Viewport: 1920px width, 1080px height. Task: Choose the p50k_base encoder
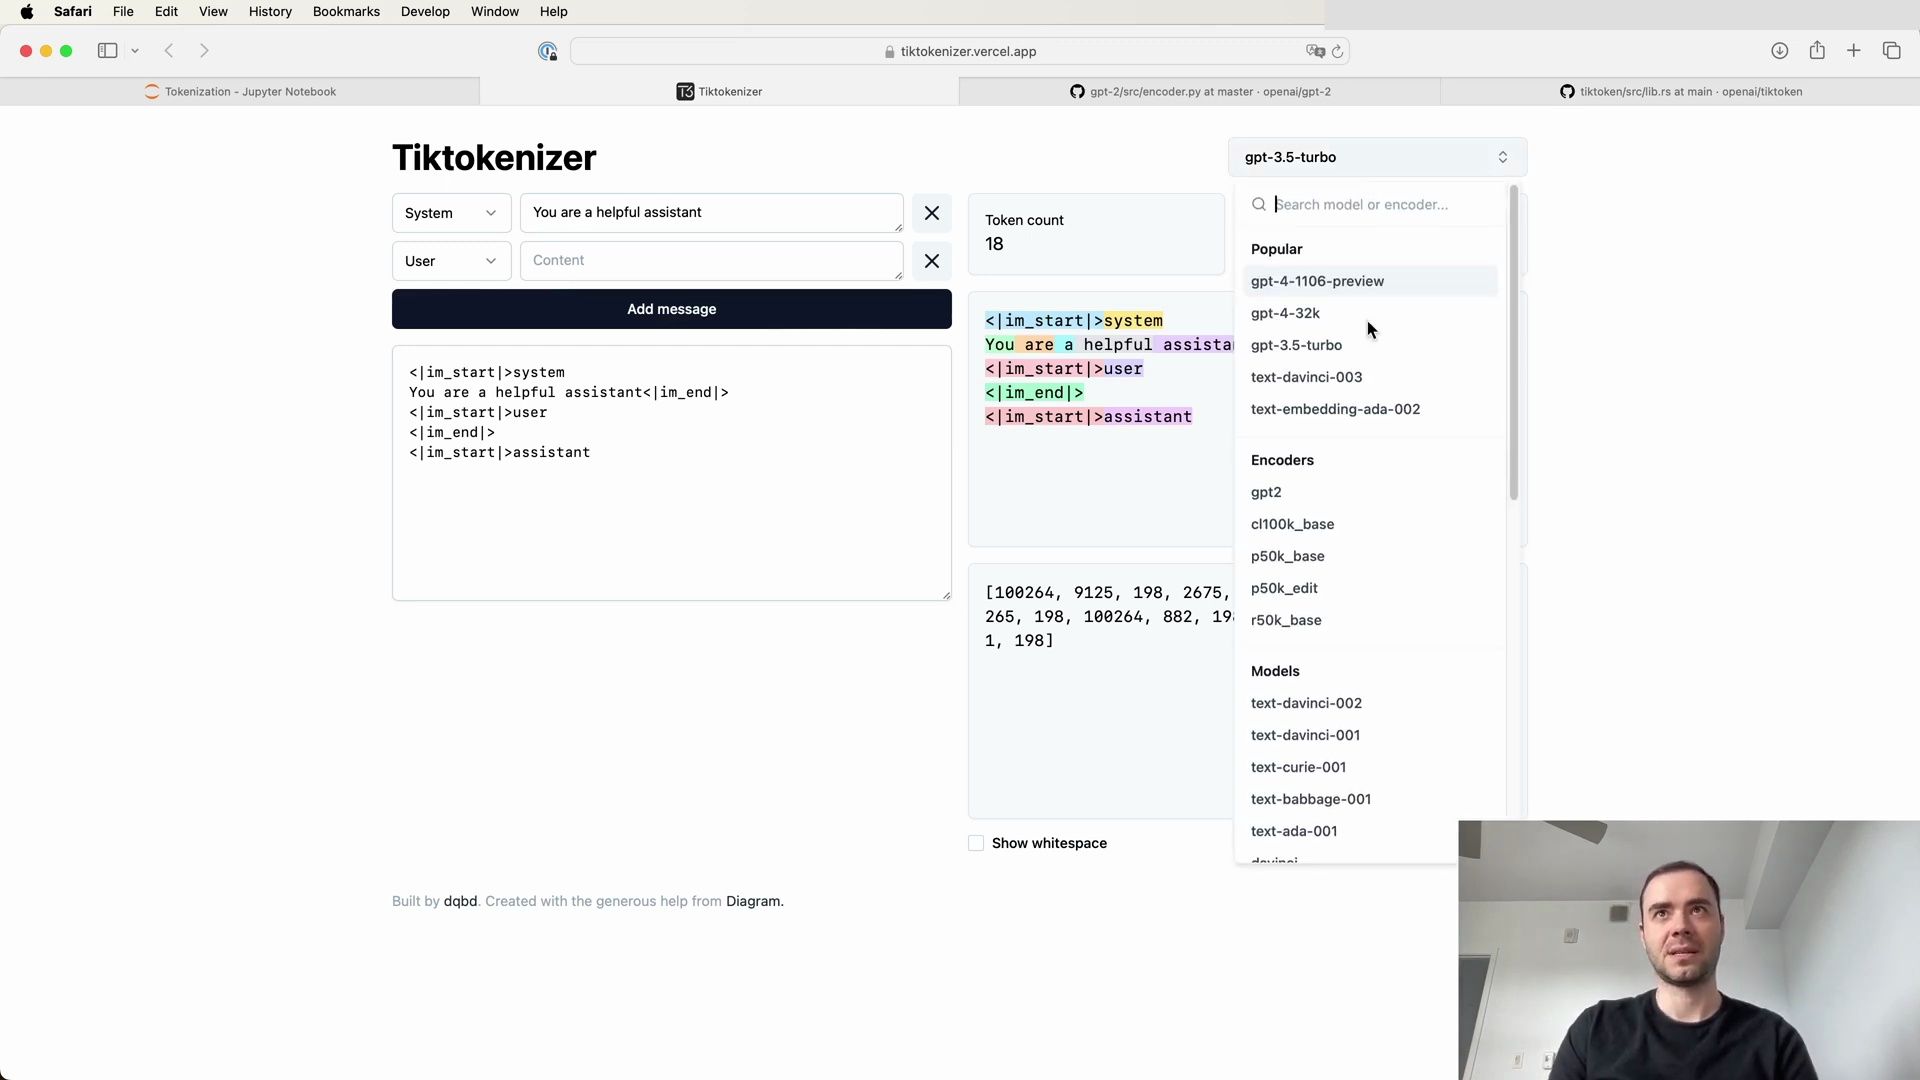1369,556
